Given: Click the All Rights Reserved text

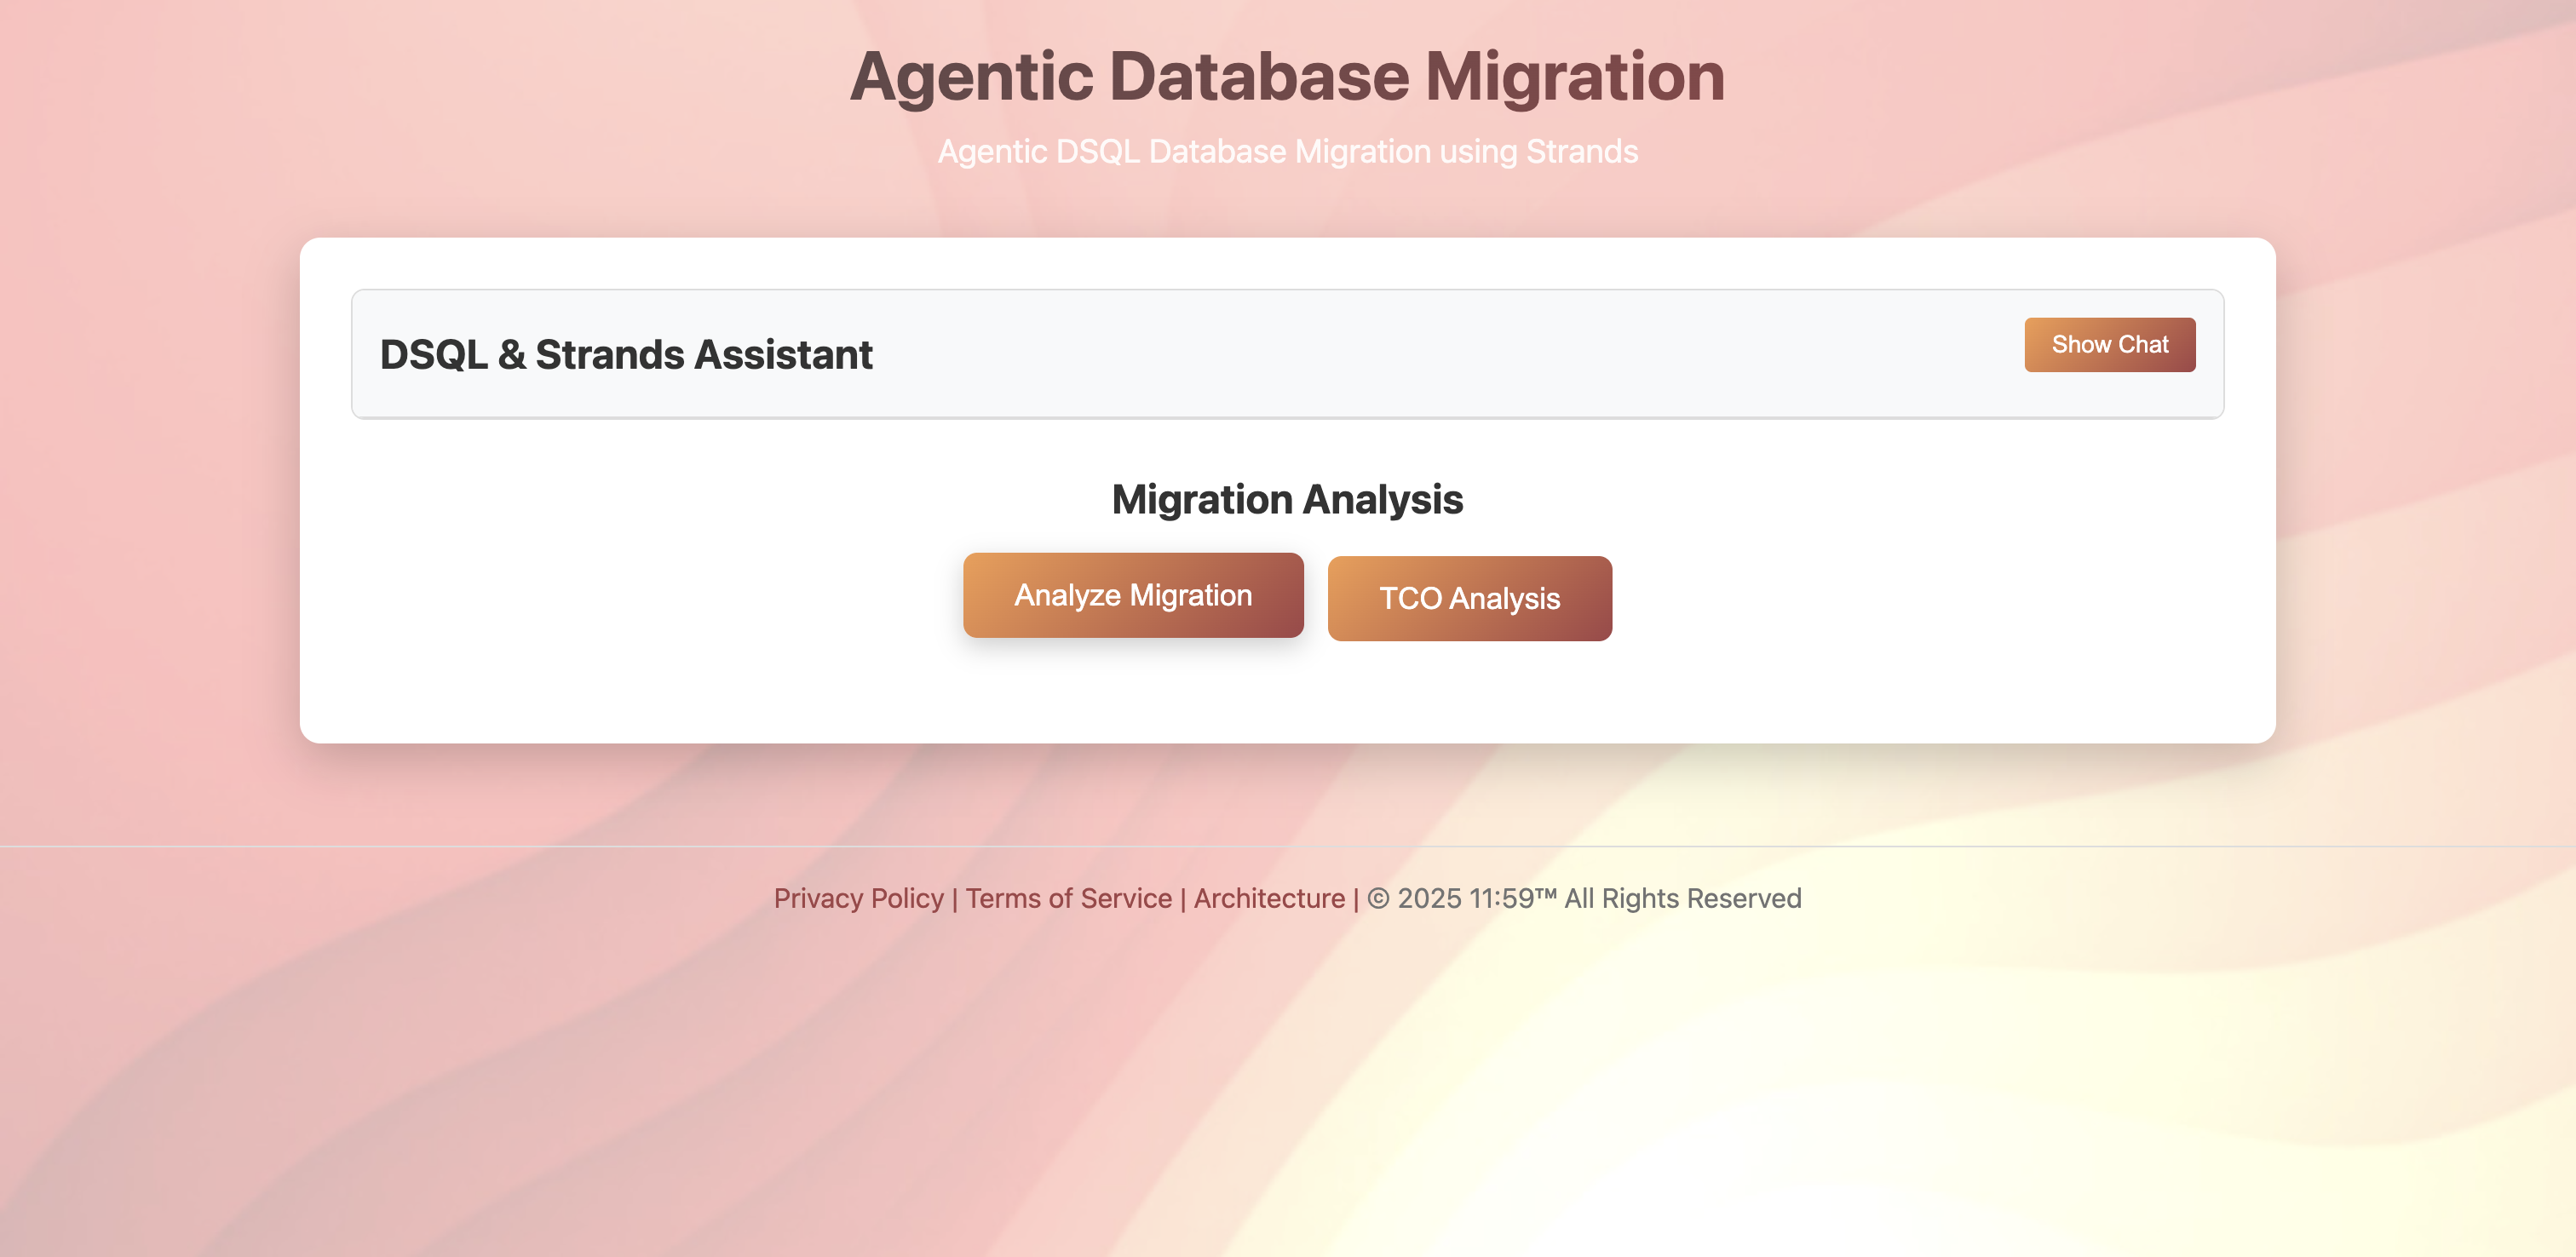Looking at the screenshot, I should tap(1683, 898).
